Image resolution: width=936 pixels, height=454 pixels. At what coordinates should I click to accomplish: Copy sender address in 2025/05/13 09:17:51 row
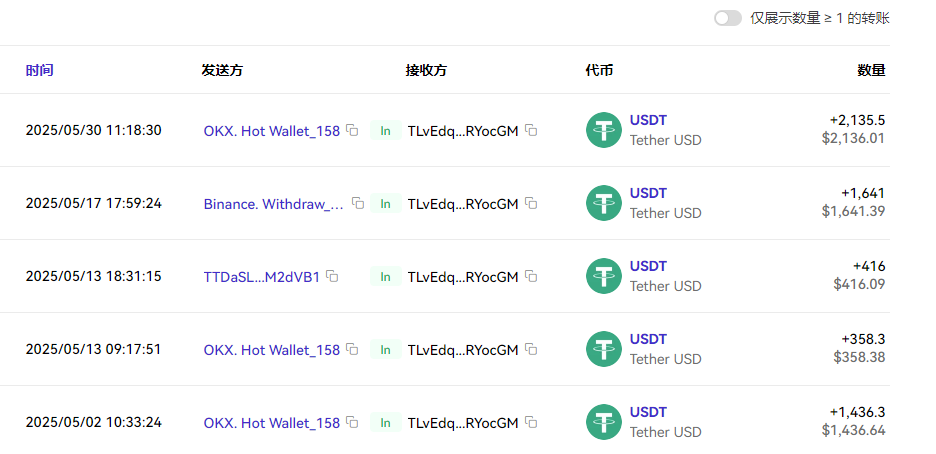[352, 349]
